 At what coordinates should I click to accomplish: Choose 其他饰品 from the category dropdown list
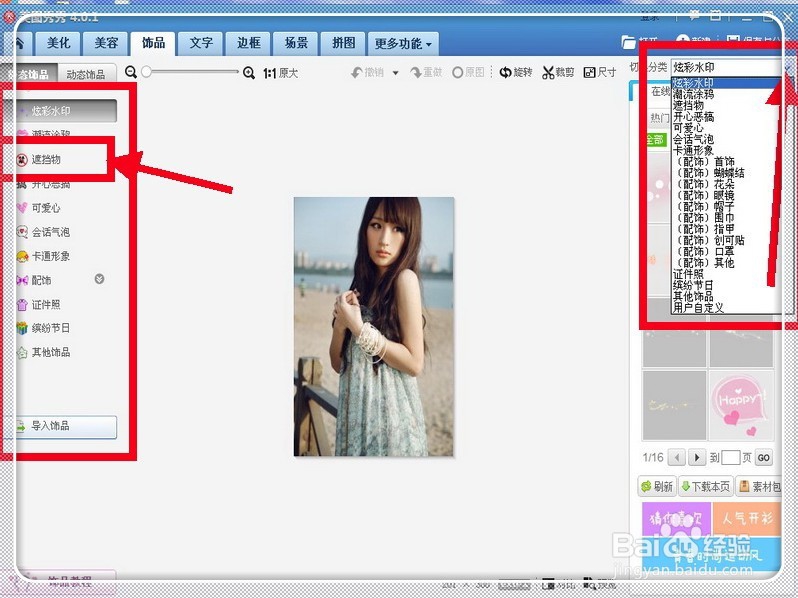click(x=693, y=296)
